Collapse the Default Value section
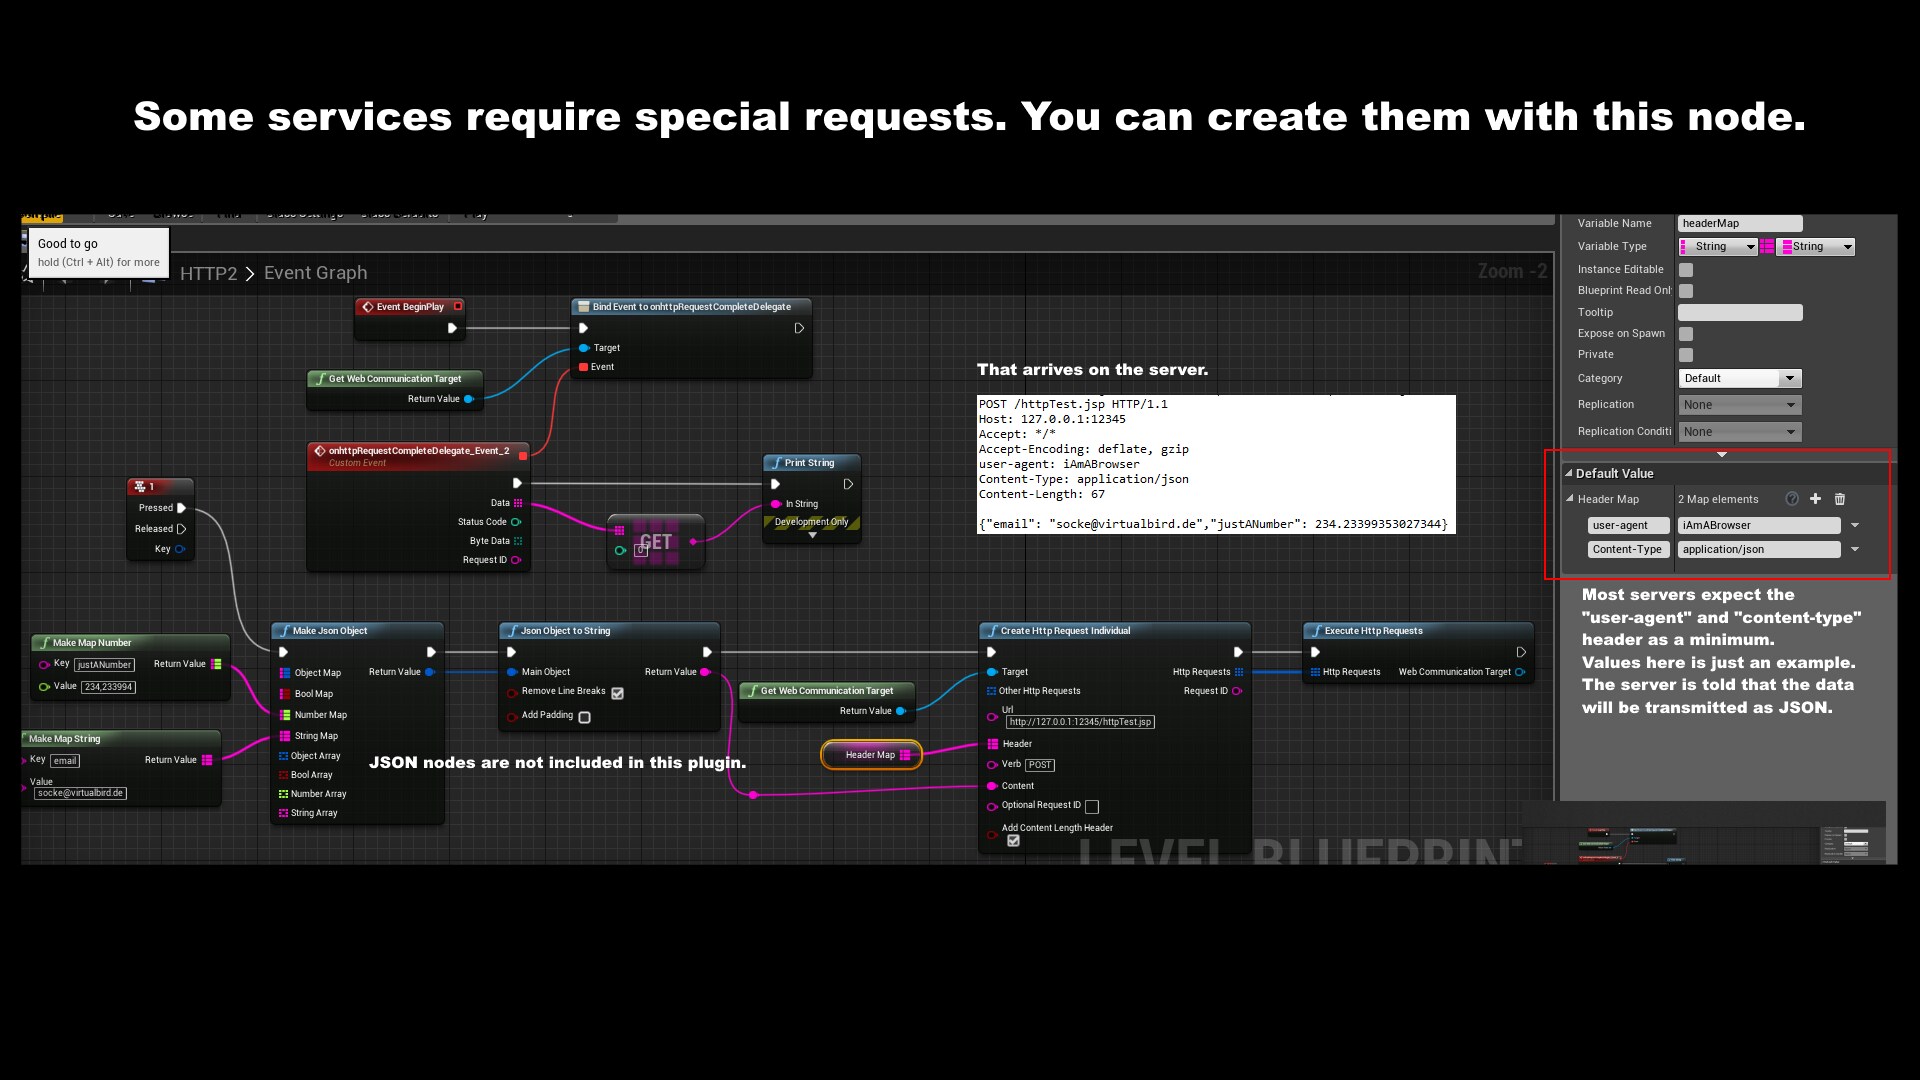1920x1080 pixels. [x=1568, y=473]
